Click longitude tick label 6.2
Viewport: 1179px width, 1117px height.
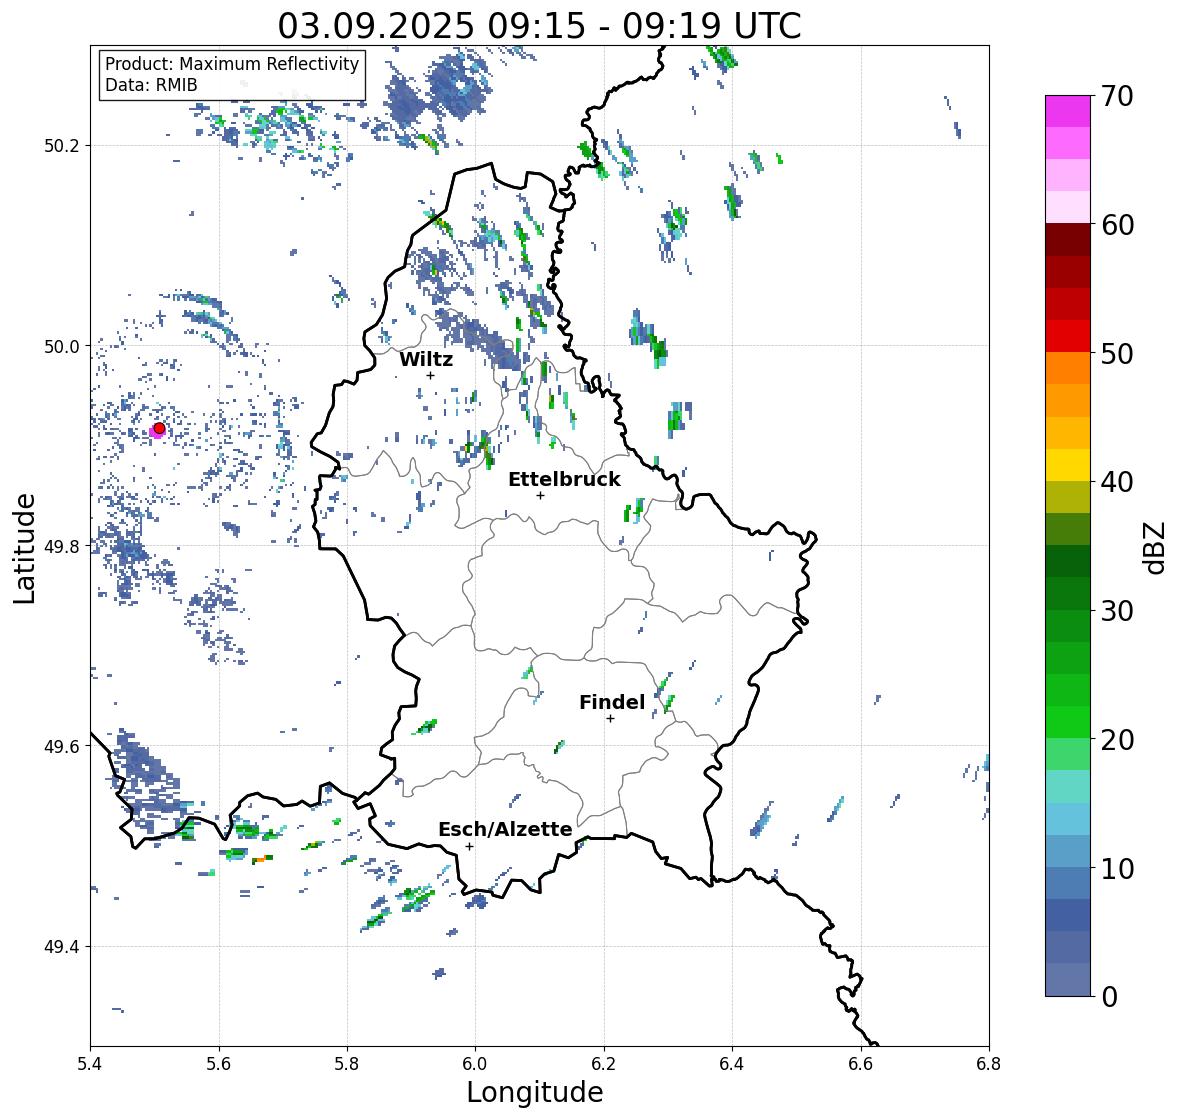tap(604, 1063)
